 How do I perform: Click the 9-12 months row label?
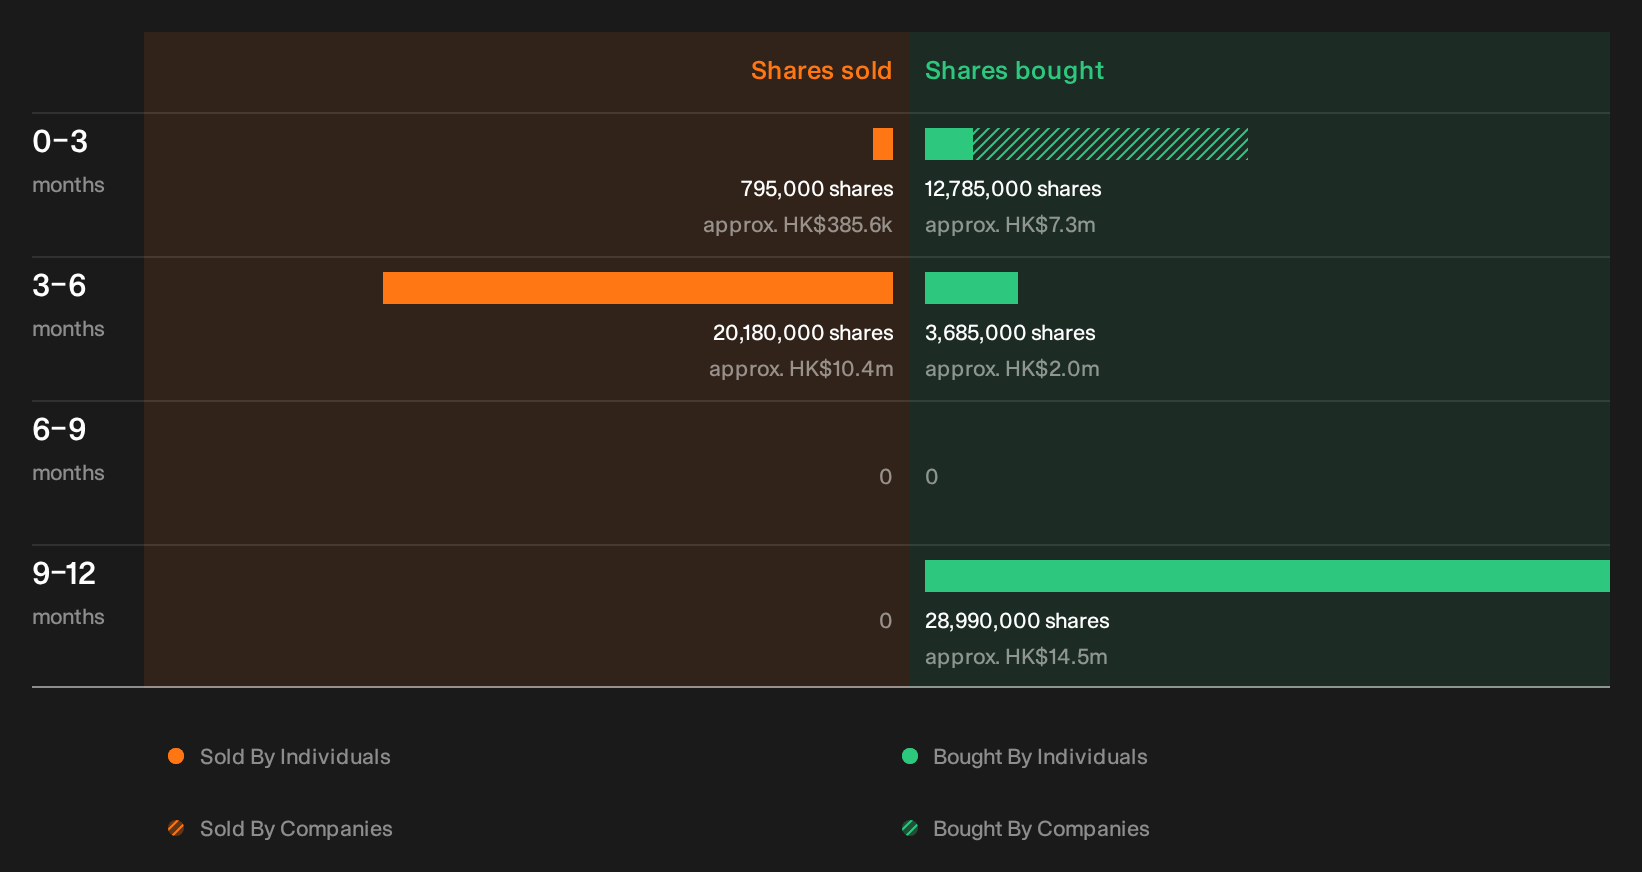tap(68, 593)
